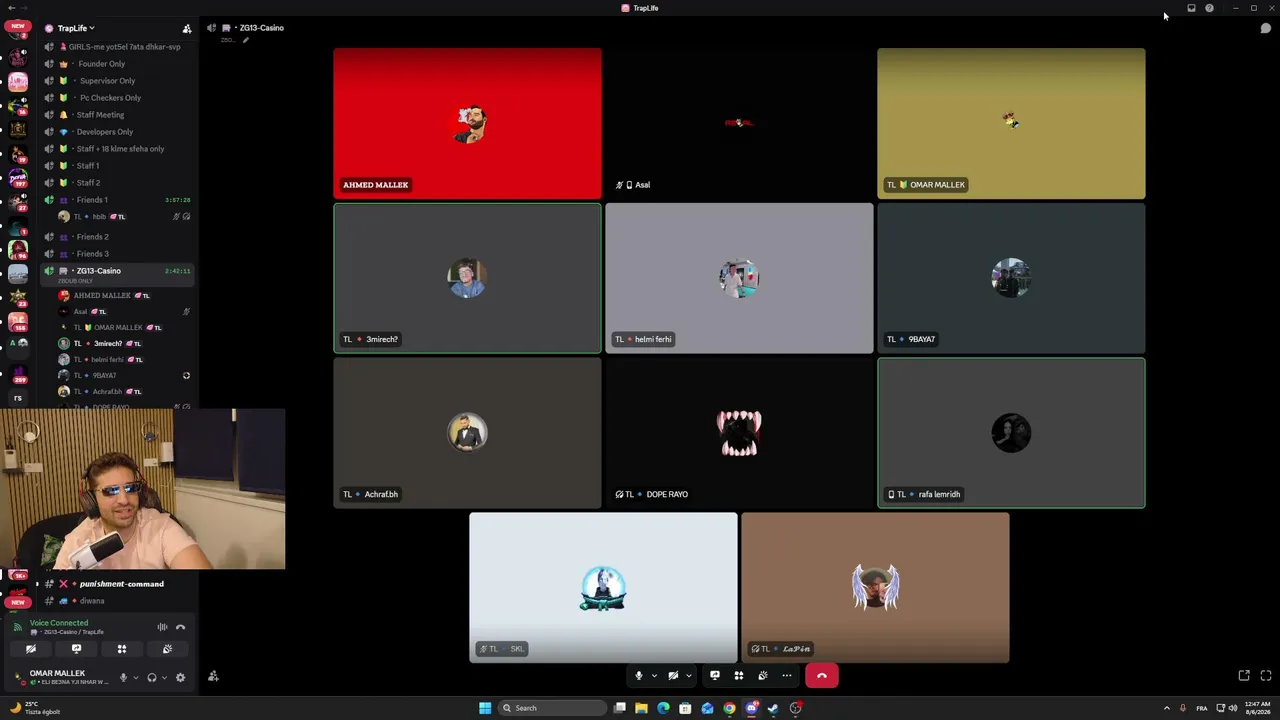Click helmi ferhi in the channel member list
The image size is (1280, 720).
107,360
